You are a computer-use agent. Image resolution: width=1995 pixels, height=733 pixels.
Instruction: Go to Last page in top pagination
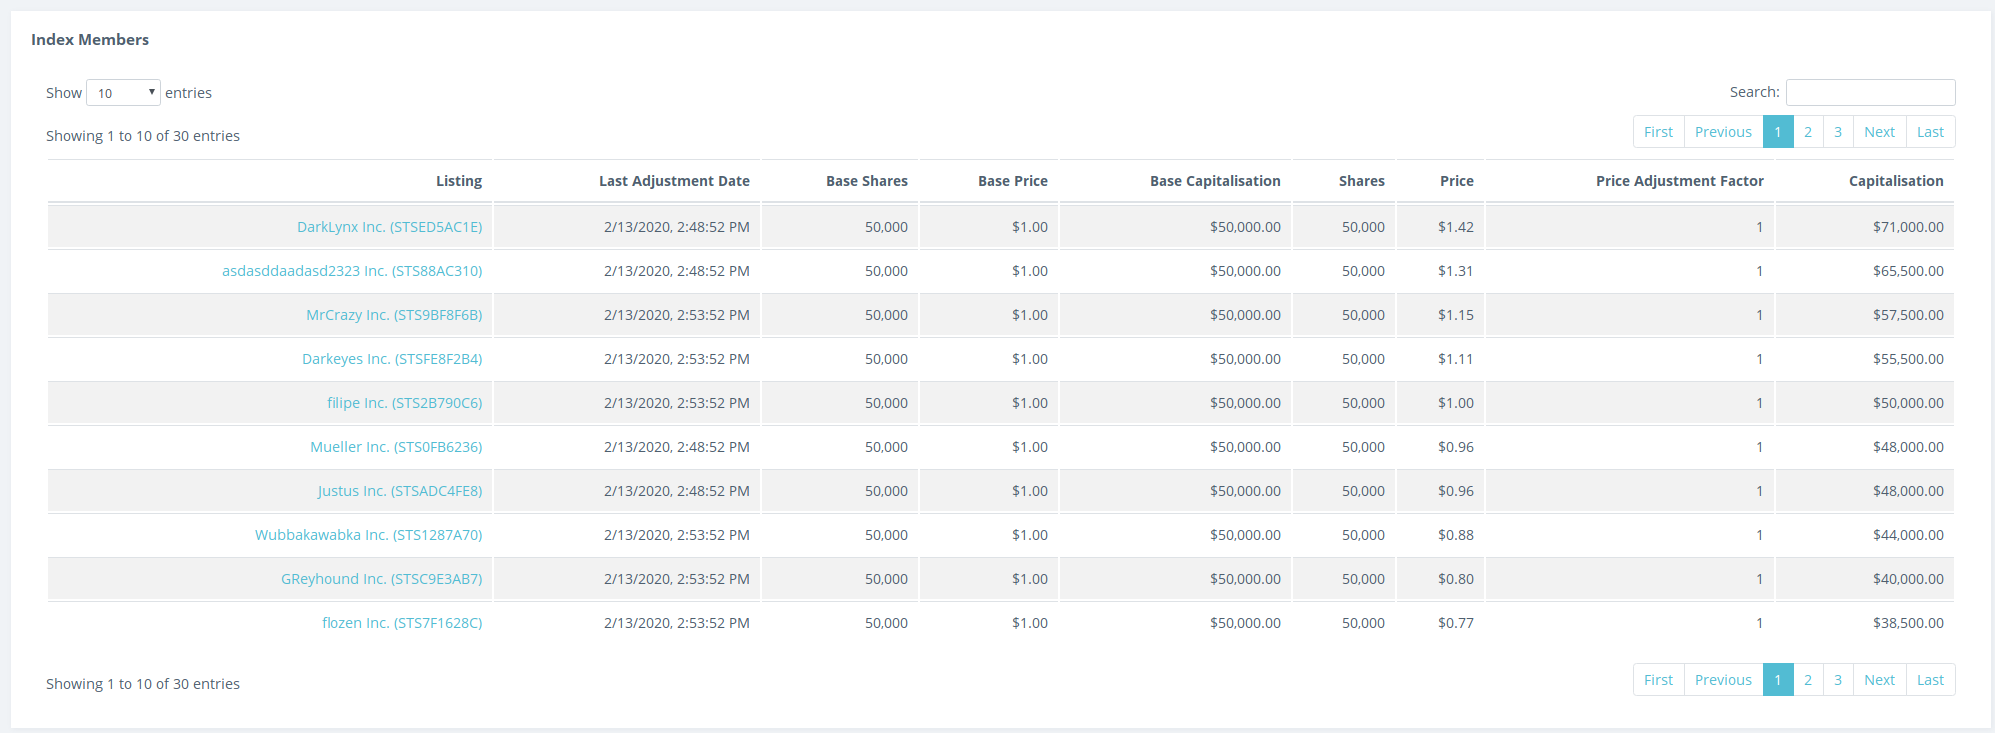1930,132
